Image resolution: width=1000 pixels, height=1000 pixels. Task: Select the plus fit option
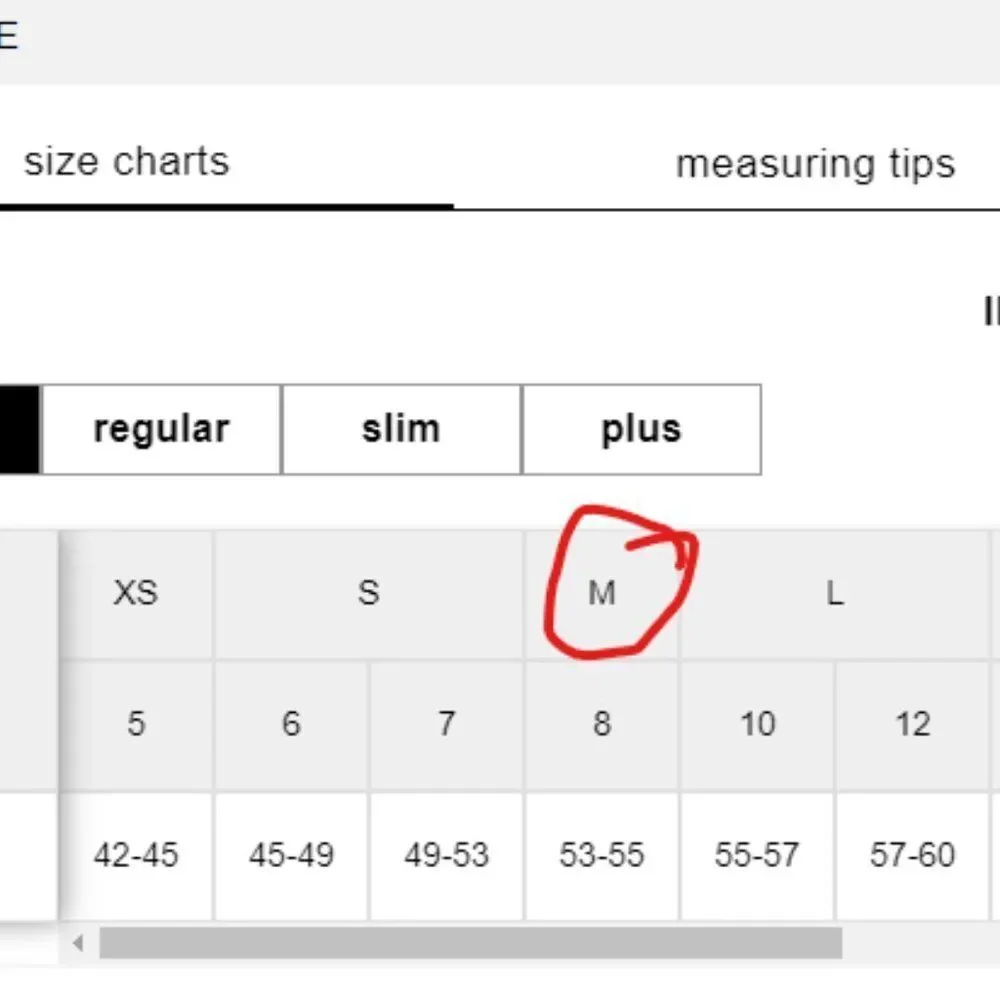(642, 429)
